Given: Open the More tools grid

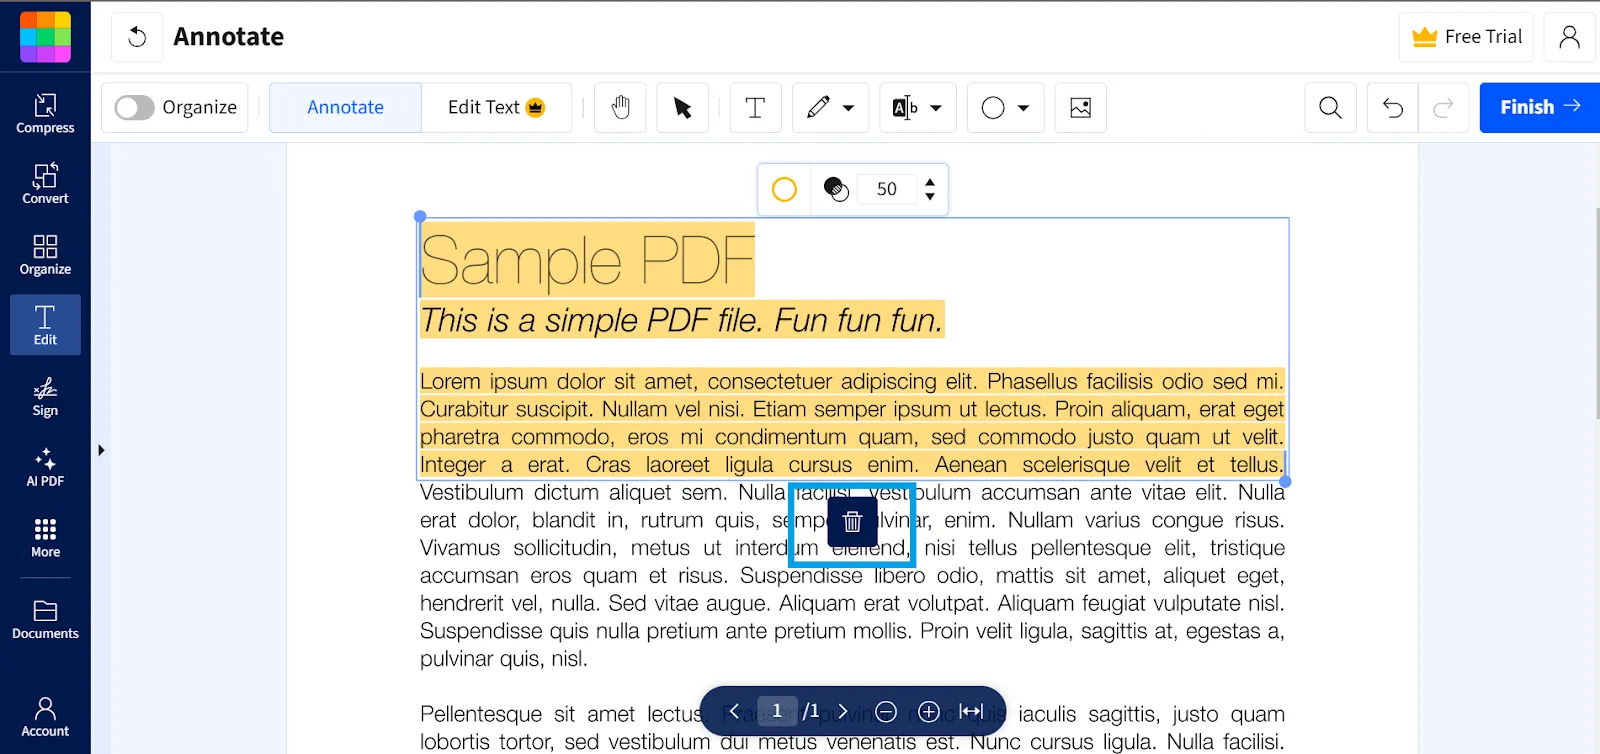Looking at the screenshot, I should (x=45, y=538).
